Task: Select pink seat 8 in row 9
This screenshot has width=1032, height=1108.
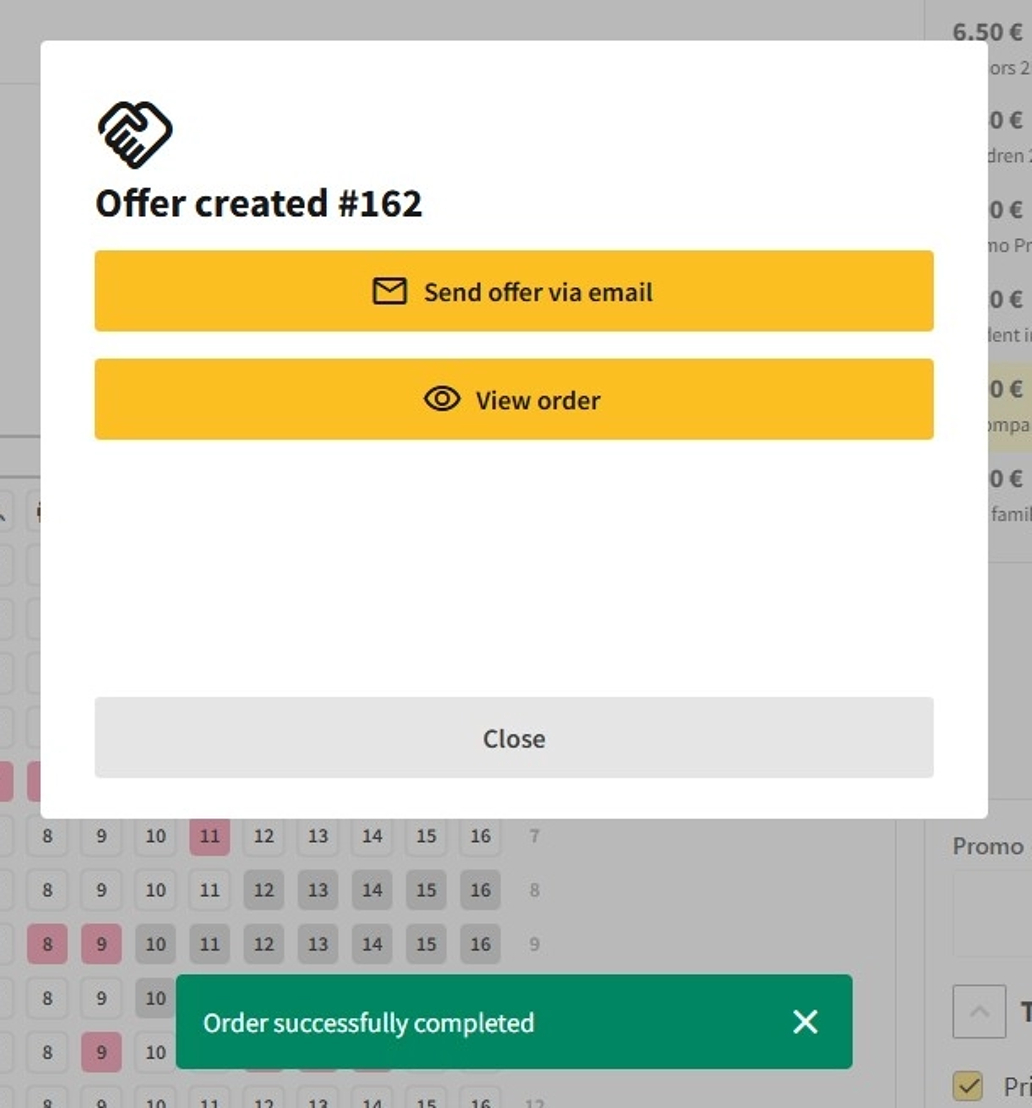Action: 47,944
